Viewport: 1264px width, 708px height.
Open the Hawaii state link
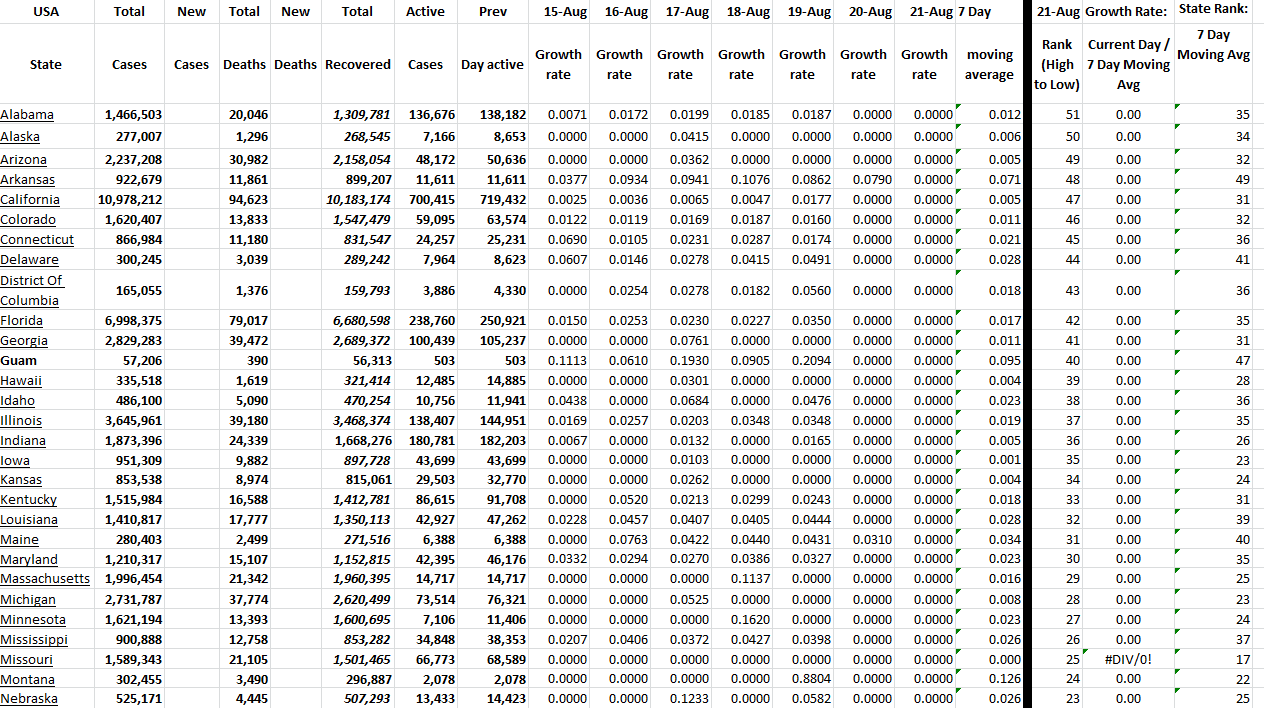pos(21,381)
